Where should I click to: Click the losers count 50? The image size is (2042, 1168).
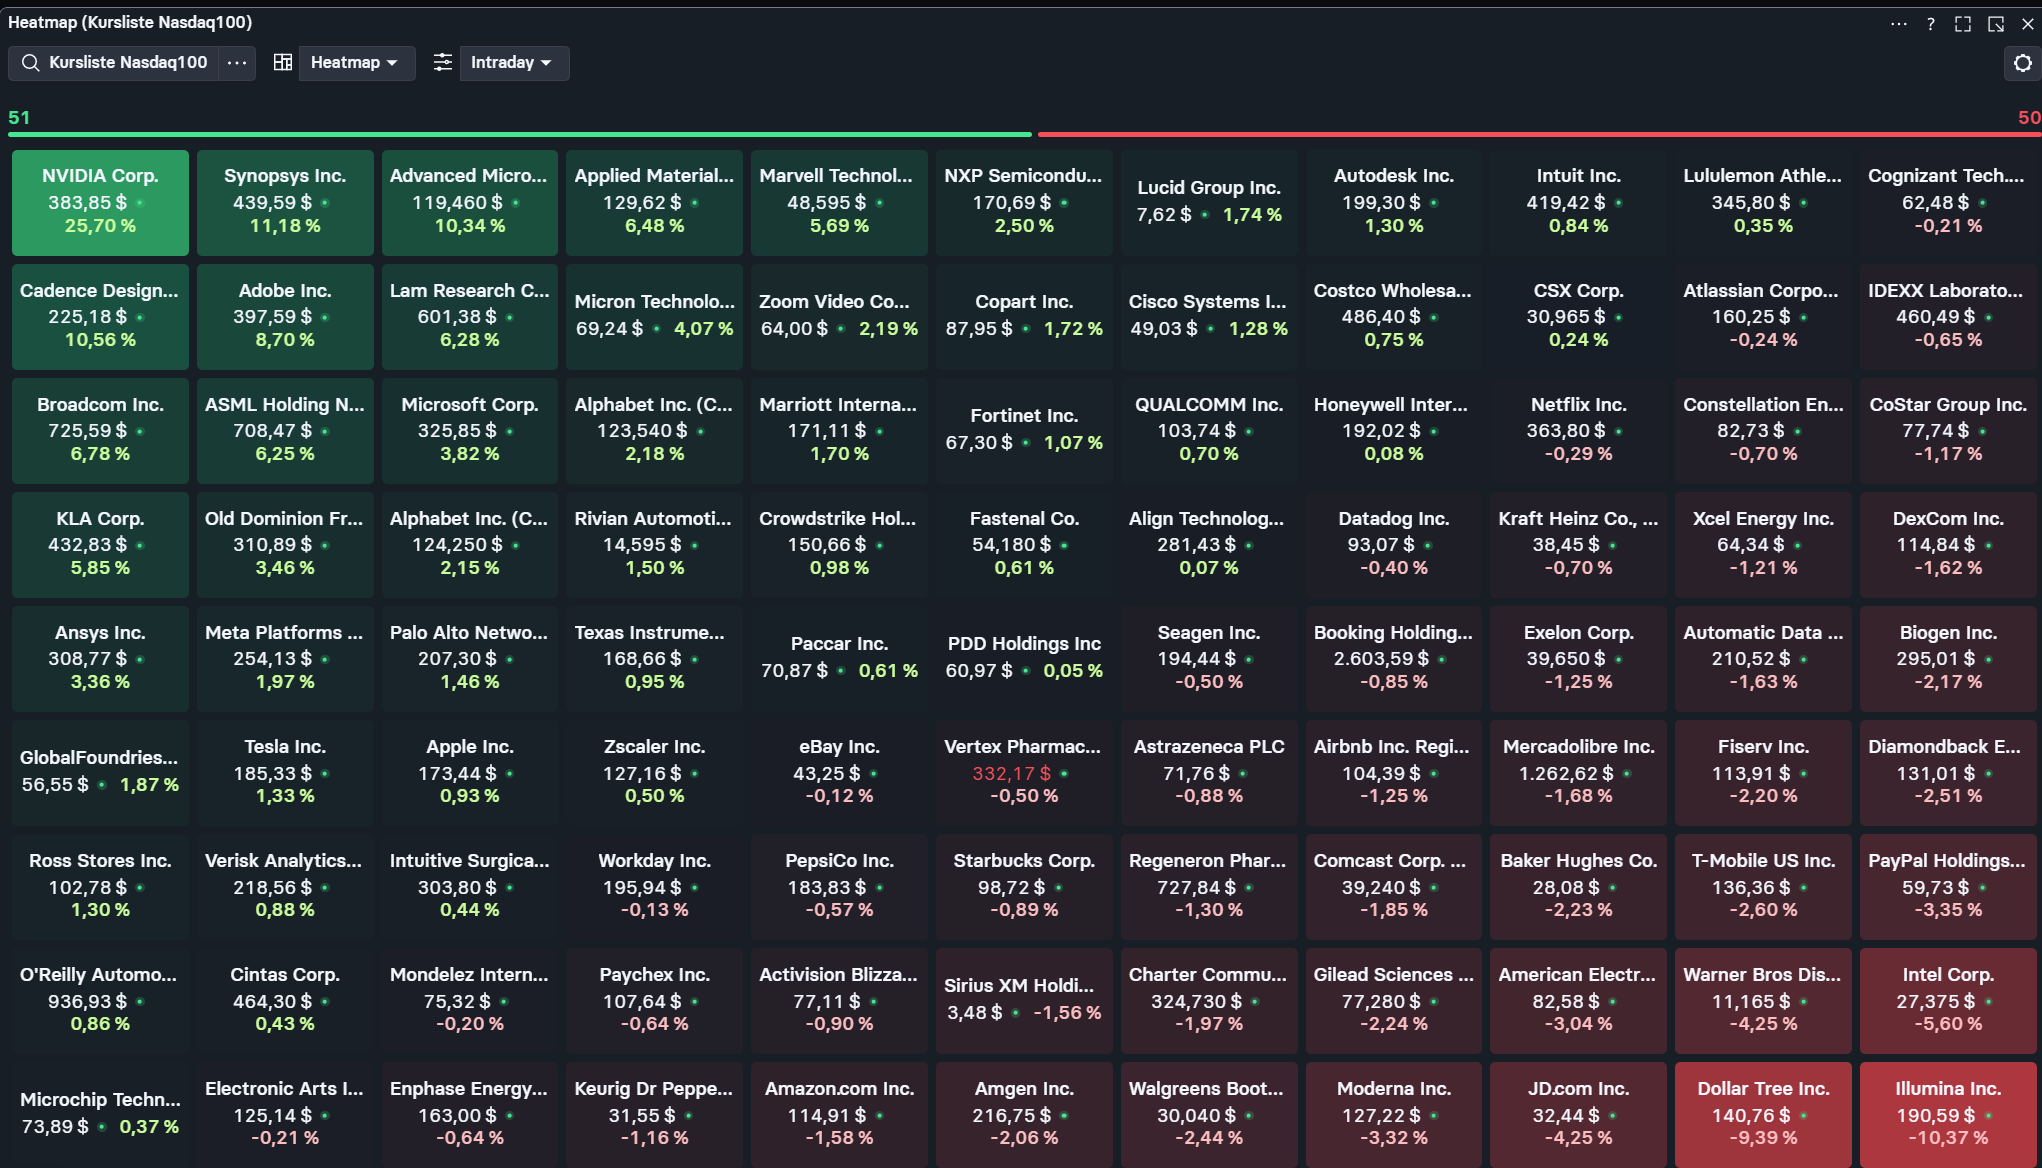click(x=2028, y=117)
